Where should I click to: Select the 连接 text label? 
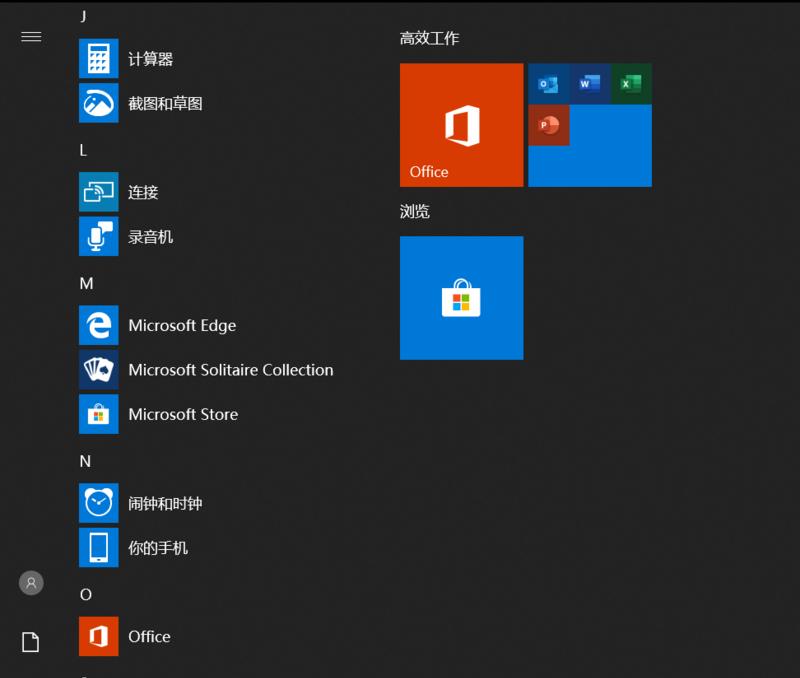tap(143, 192)
